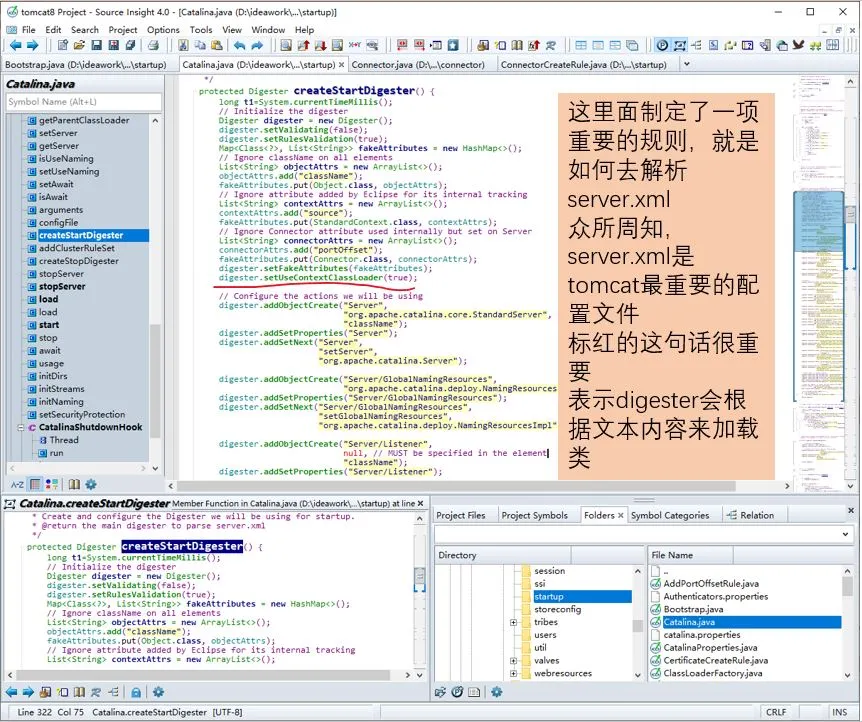Open context window settings gear icon
Viewport: 862px width, 722px height.
158,692
